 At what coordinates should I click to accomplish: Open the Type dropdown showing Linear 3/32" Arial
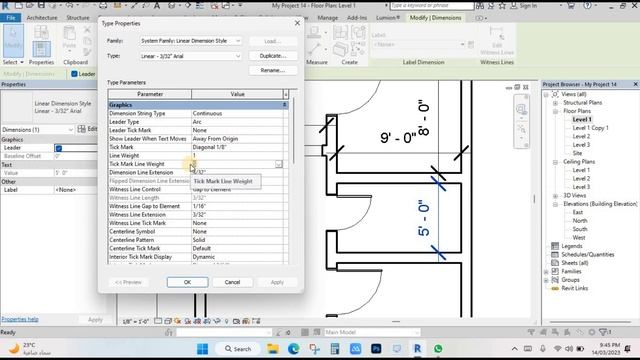pos(190,56)
